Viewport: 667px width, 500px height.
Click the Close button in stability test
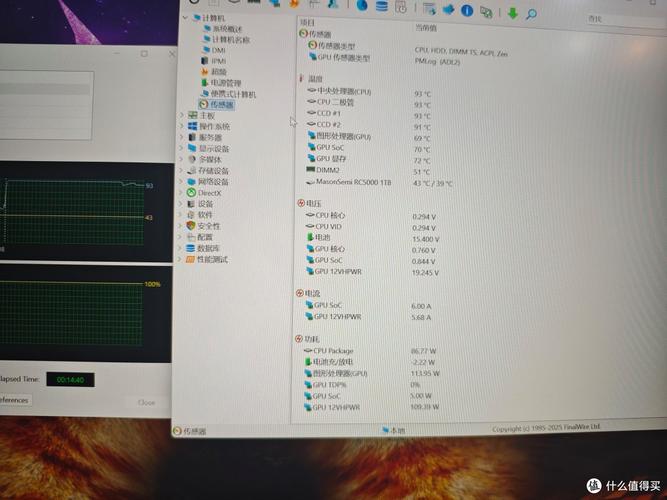click(x=146, y=402)
